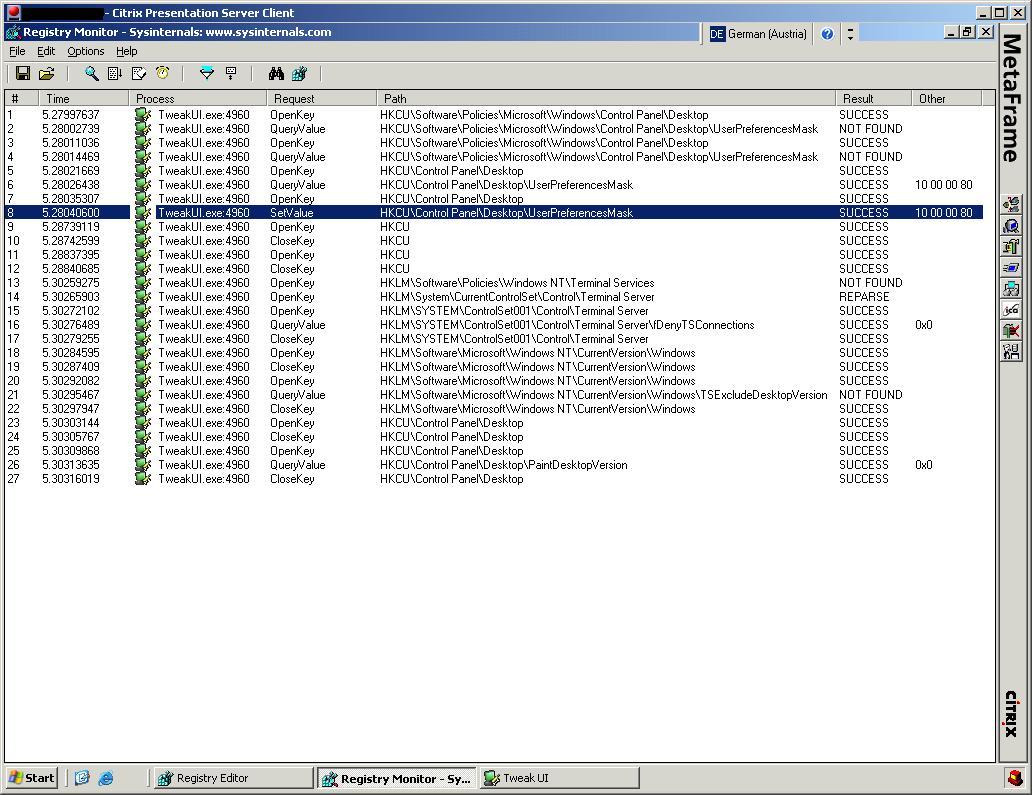Open the Filter funnel icon
Screen dimensions: 1032x795
point(207,73)
